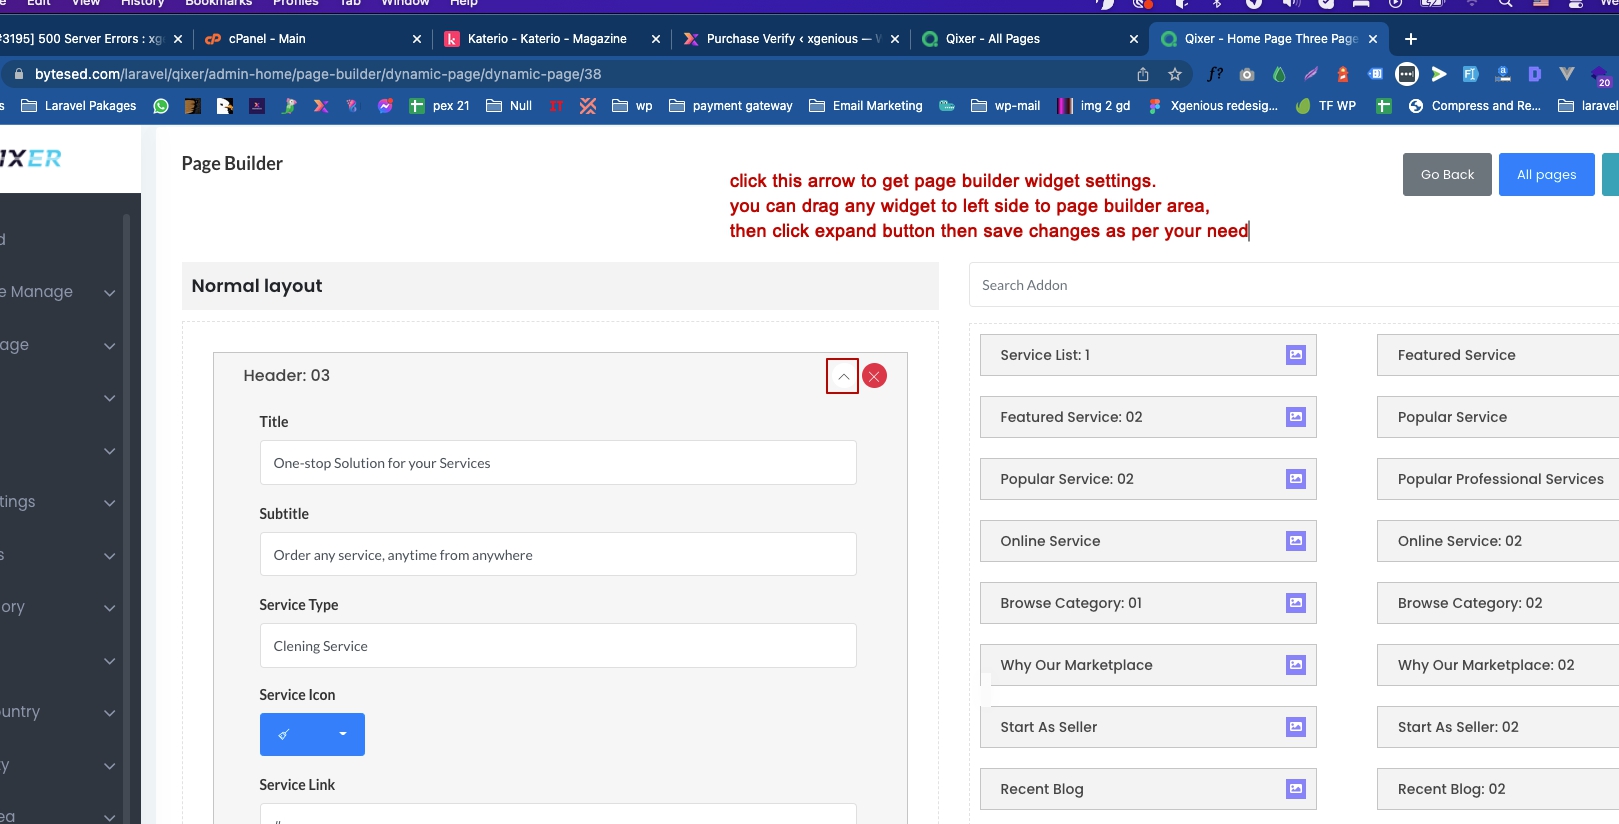
Task: Click the green droplet extension icon
Action: [1279, 74]
